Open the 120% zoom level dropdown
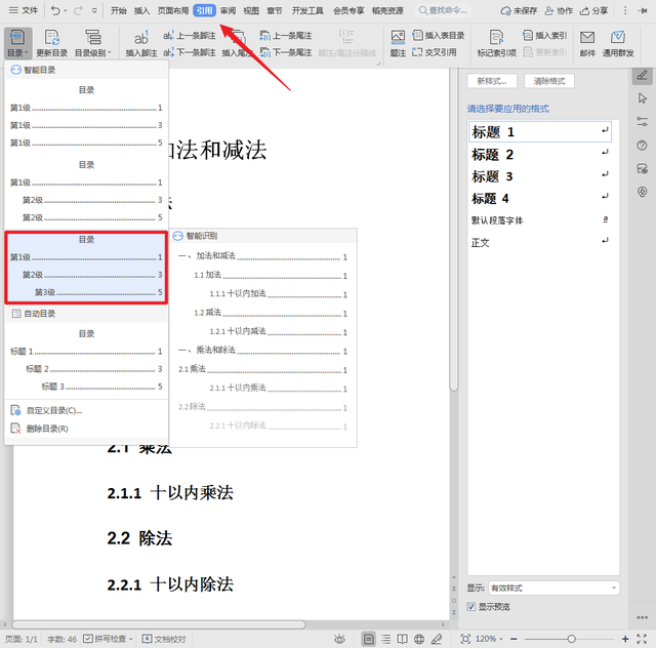Viewport: 657px width, 649px height. 492,639
